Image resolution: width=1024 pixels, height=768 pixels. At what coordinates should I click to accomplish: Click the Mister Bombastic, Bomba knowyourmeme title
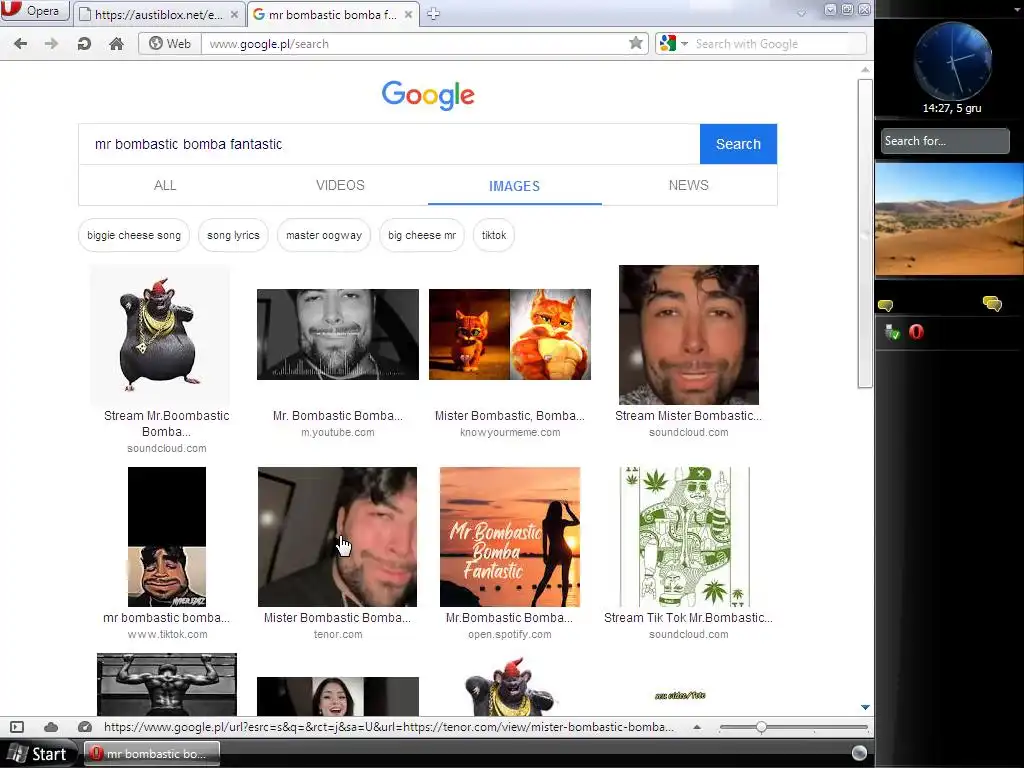(x=510, y=416)
